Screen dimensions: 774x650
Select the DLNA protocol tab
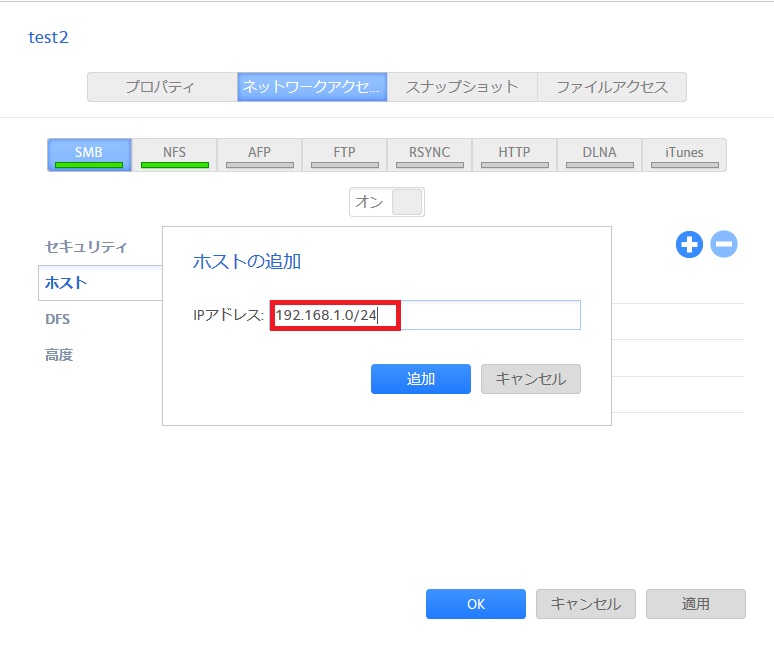(x=599, y=155)
